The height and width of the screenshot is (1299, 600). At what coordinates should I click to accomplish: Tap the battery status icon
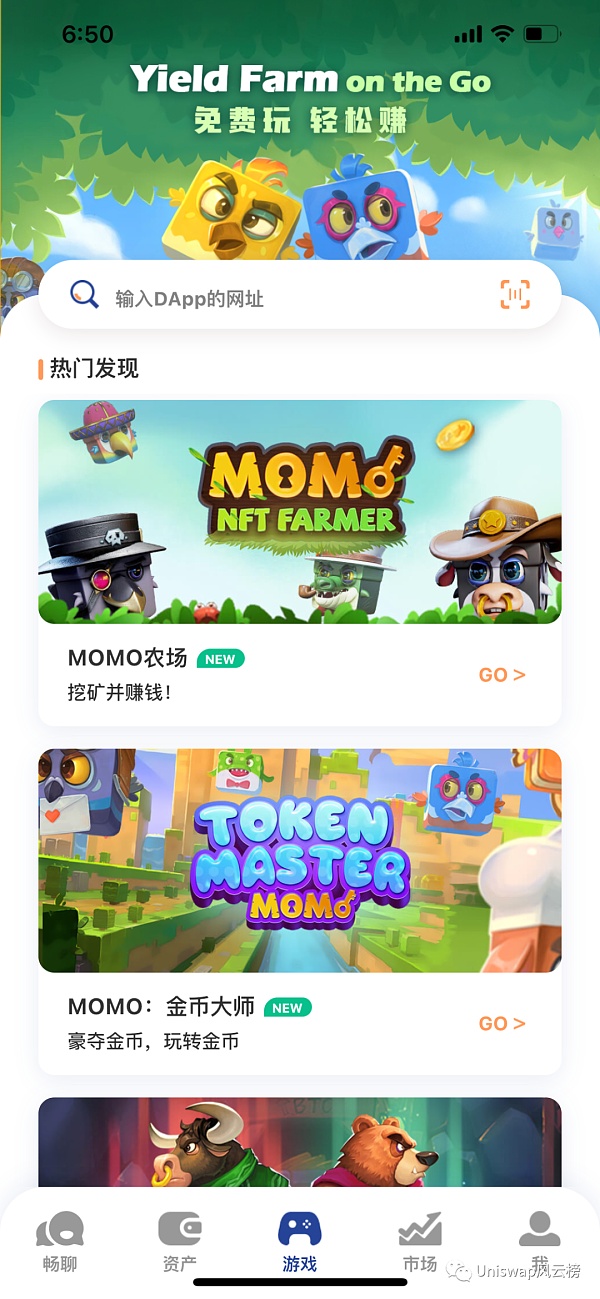click(541, 34)
